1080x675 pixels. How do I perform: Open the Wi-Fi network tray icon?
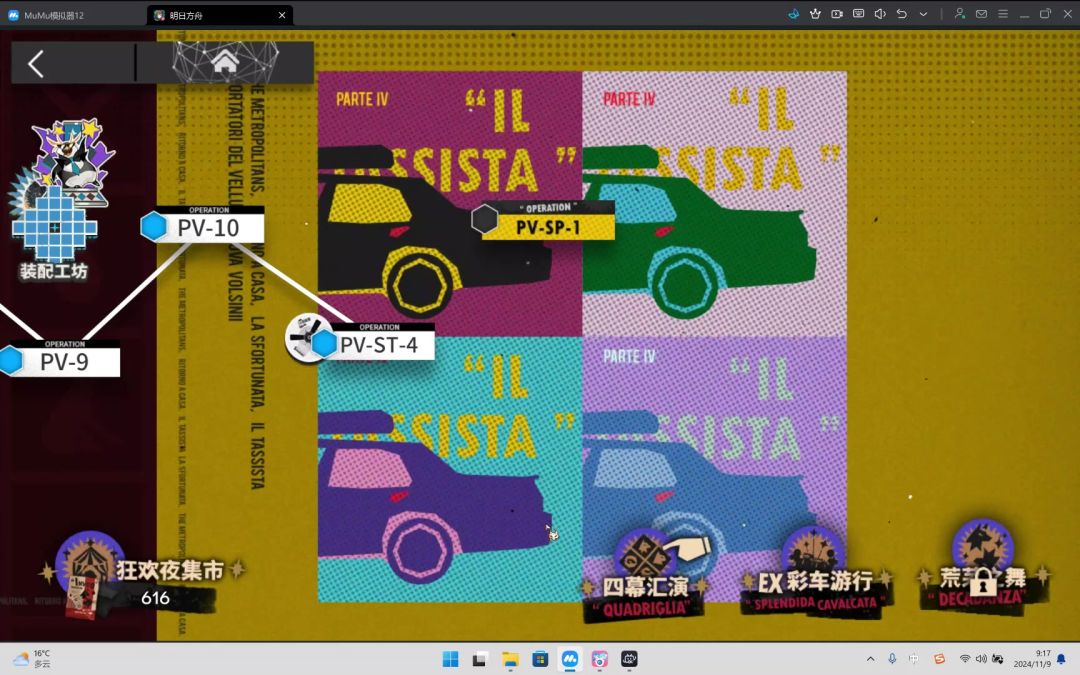[x=965, y=659]
